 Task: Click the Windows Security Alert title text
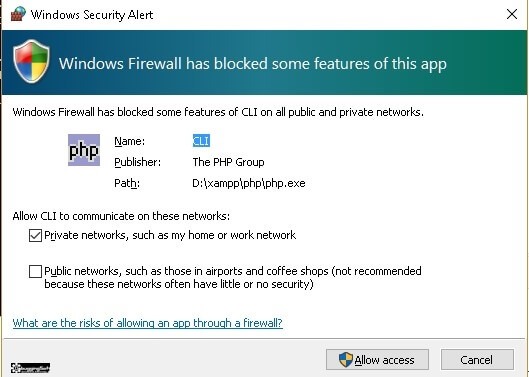click(92, 15)
